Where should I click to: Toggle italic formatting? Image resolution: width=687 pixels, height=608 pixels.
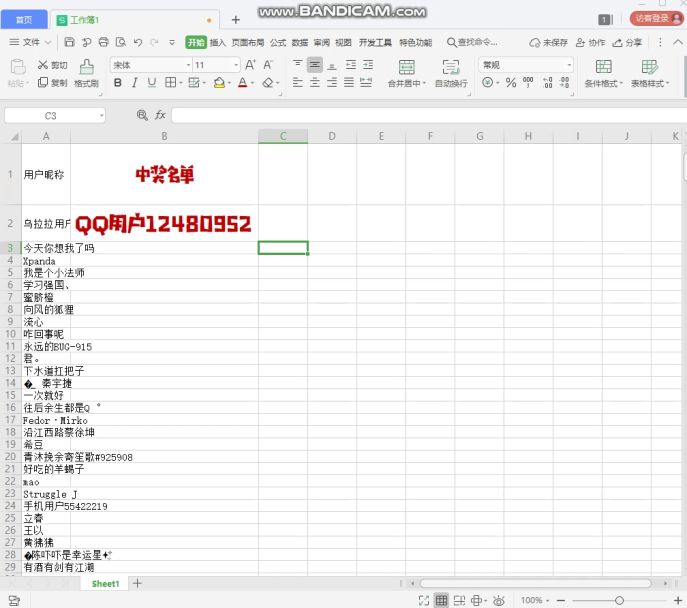(135, 83)
